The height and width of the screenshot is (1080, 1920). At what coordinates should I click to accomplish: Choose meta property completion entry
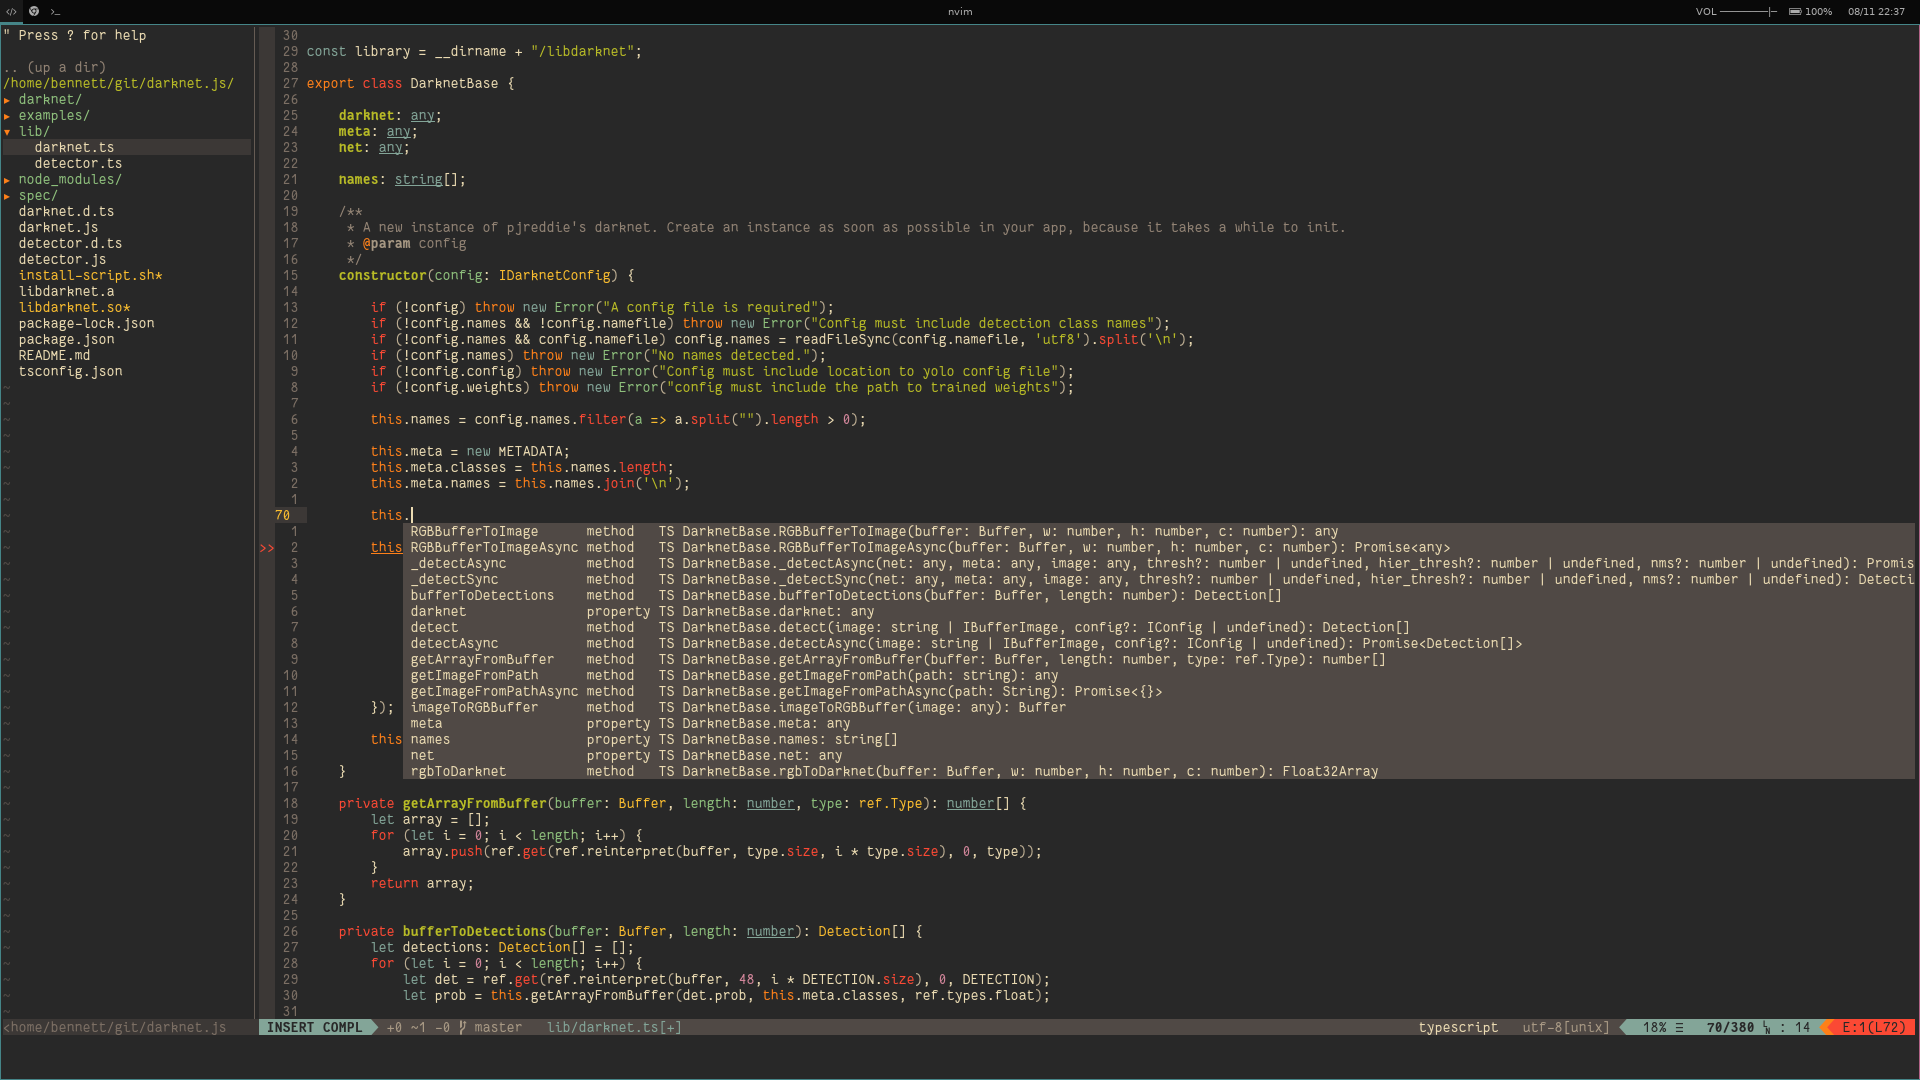1159,723
